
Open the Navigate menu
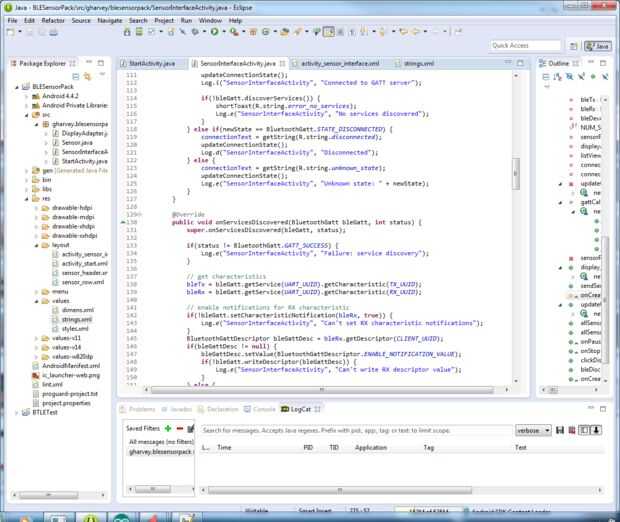tap(110, 21)
